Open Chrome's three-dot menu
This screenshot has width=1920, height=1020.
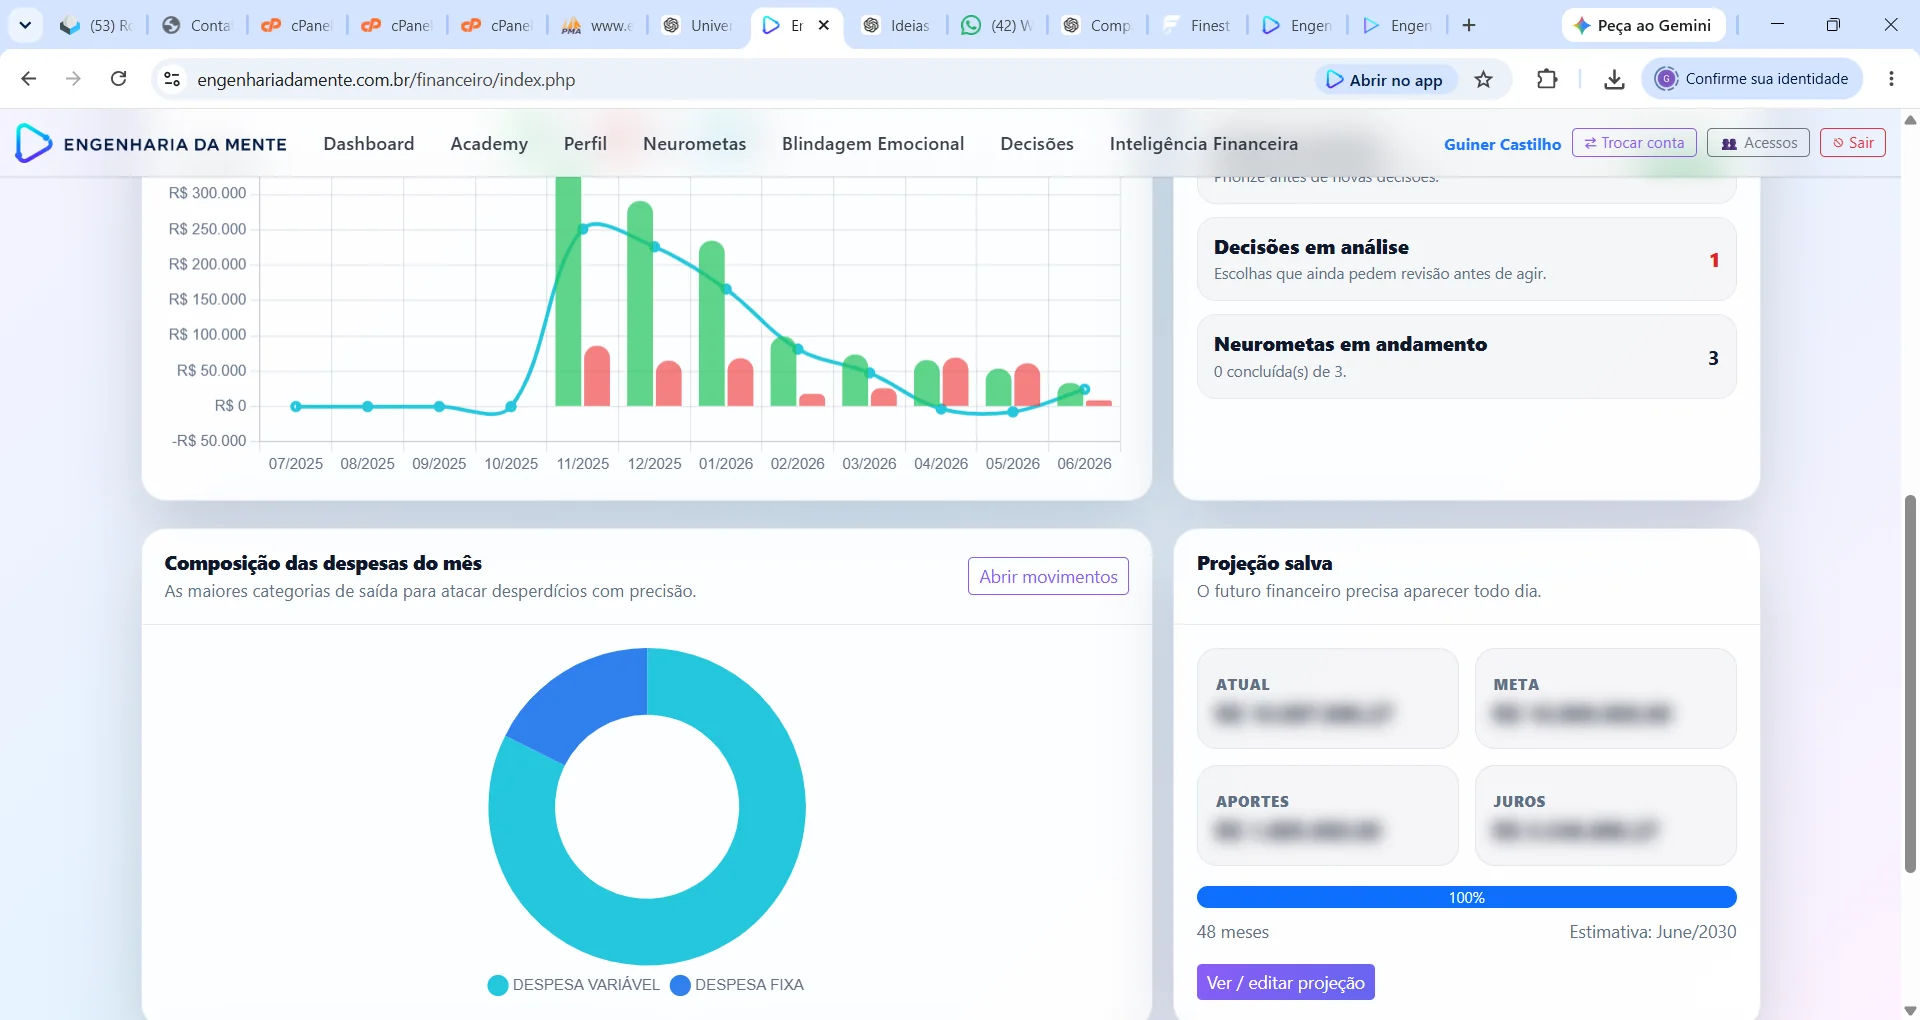pos(1891,79)
